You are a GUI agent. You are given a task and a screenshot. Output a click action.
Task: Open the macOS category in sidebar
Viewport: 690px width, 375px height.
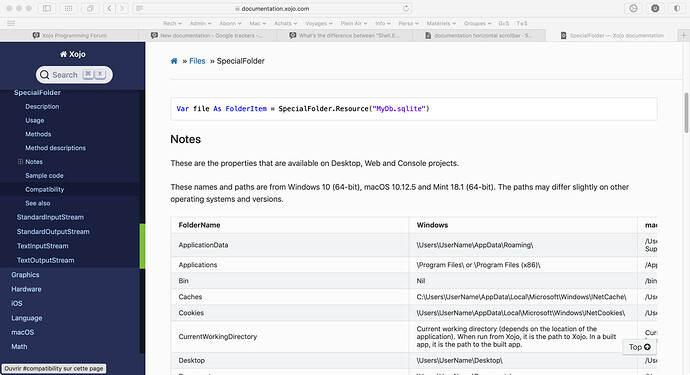click(22, 332)
